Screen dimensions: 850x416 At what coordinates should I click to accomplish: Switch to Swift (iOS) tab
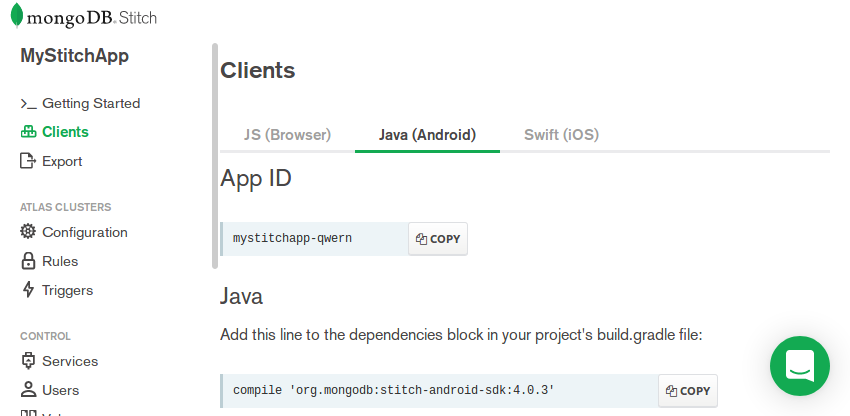coord(561,135)
